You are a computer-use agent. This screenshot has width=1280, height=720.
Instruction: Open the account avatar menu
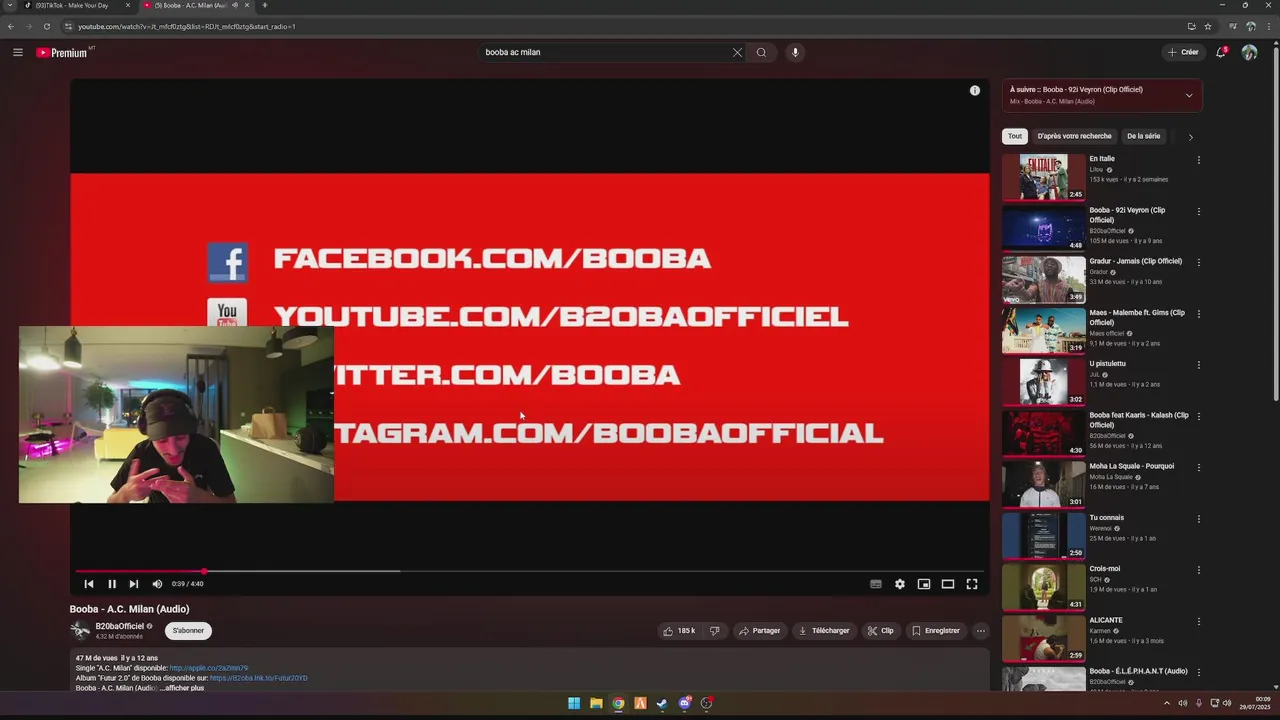click(1249, 52)
